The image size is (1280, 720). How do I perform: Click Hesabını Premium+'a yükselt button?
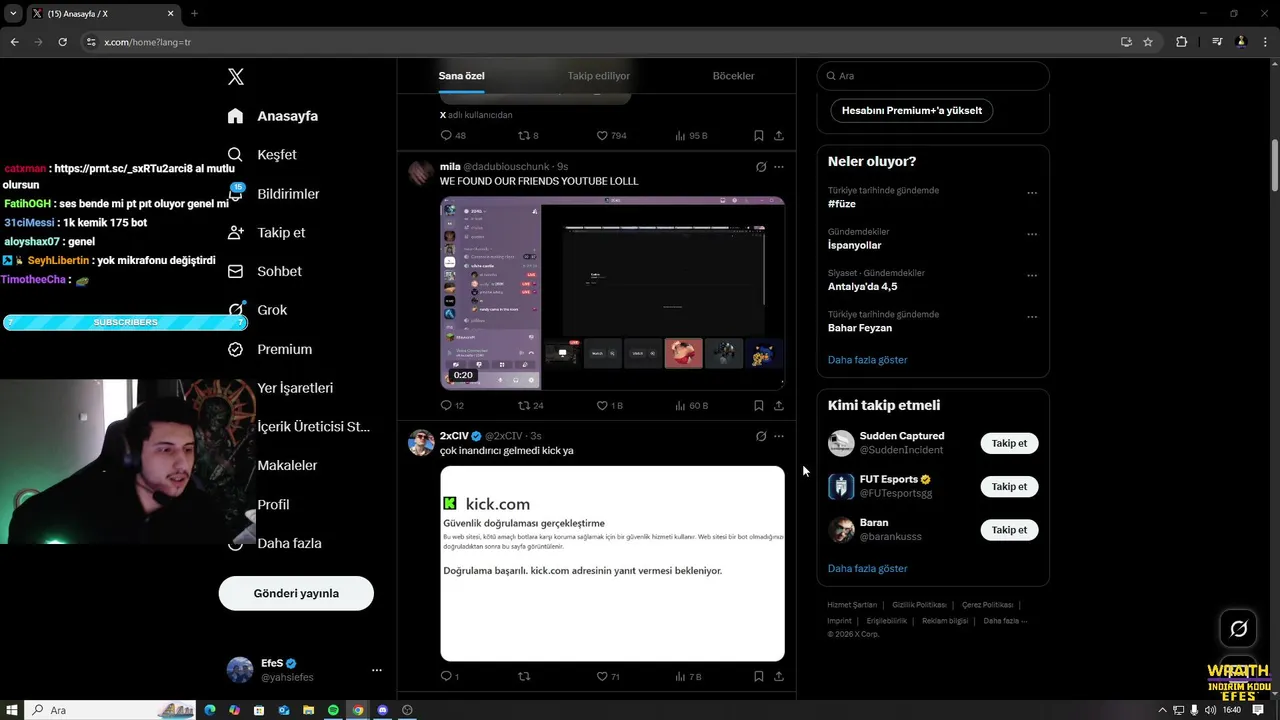pos(911,111)
